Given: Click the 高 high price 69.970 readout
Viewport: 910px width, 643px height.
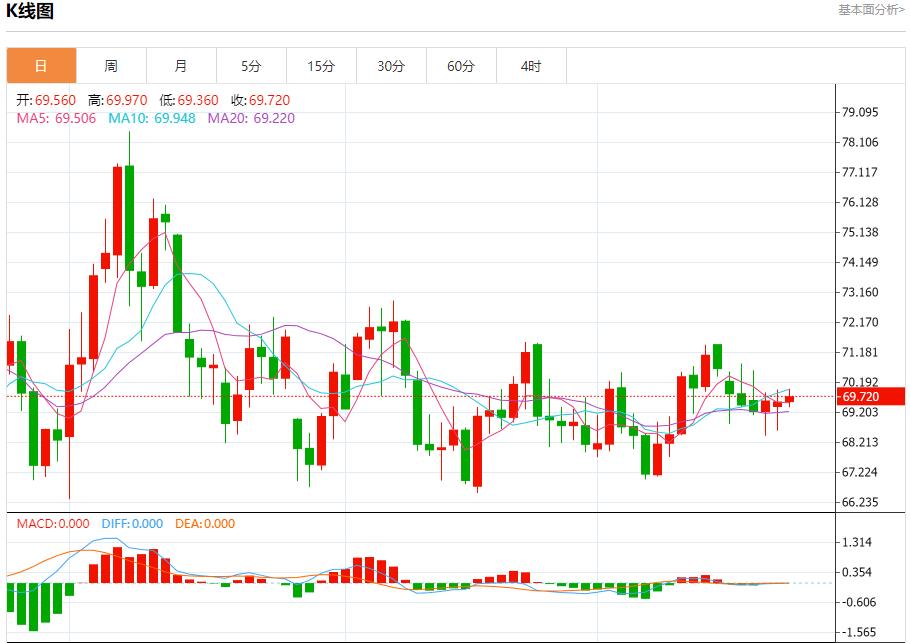Looking at the screenshot, I should click(117, 100).
